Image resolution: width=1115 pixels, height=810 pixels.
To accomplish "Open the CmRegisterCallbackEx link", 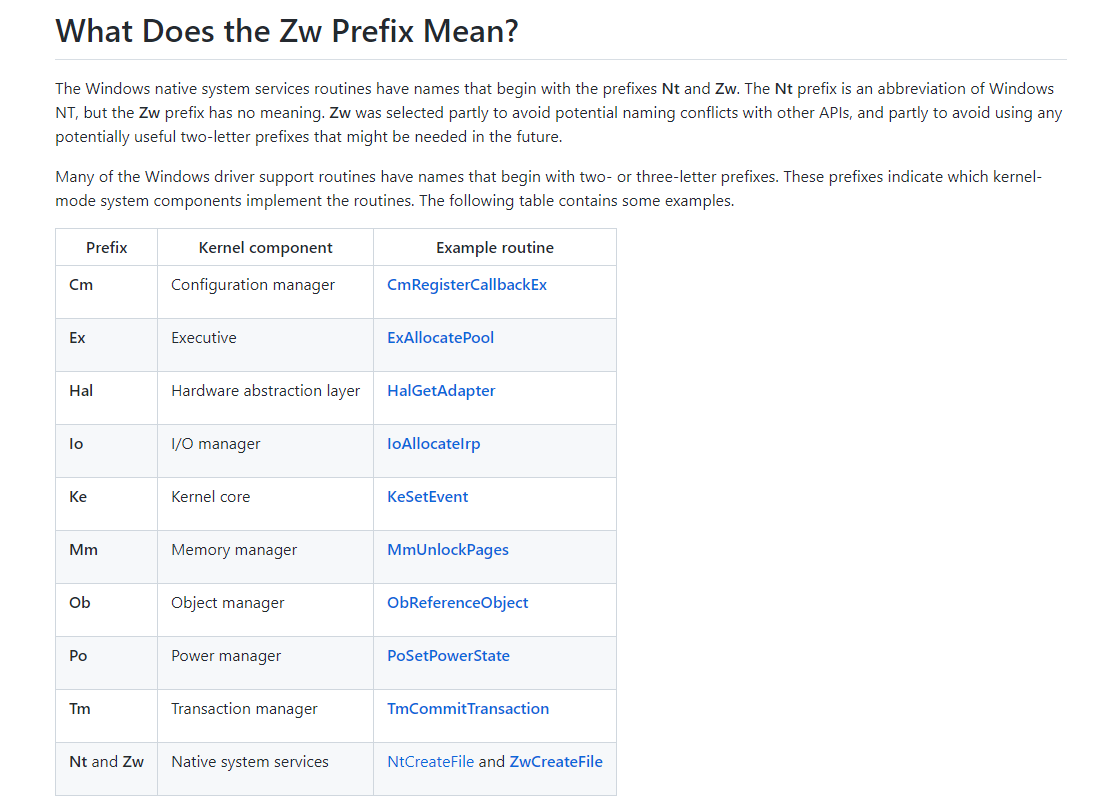I will click(466, 285).
